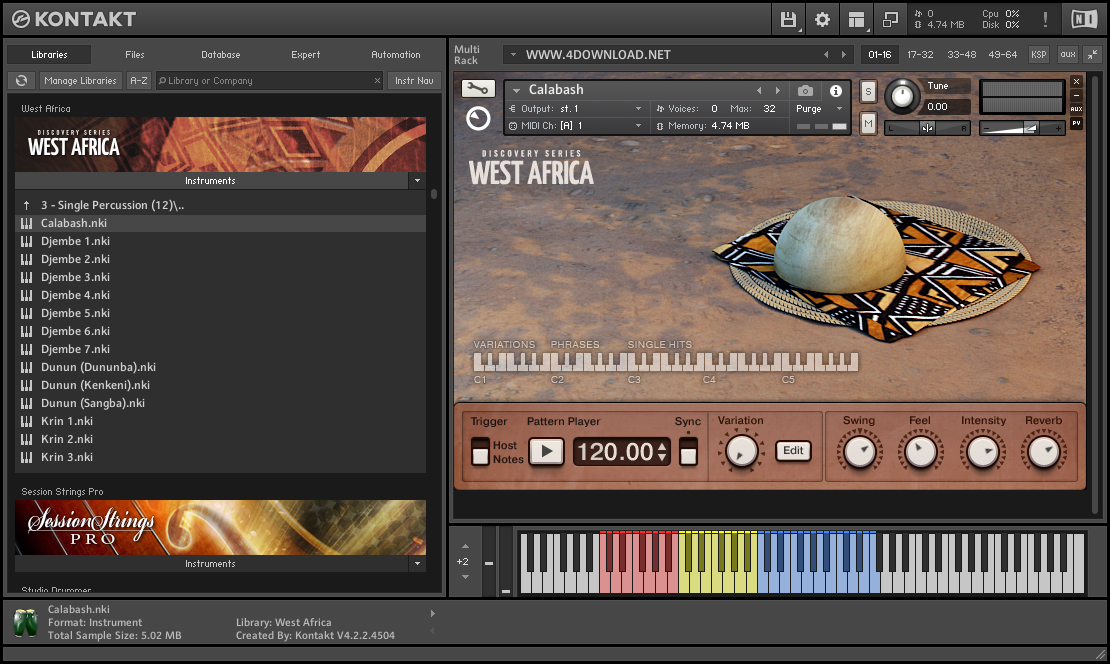
Task: Expand the info pane arrow
Action: click(x=433, y=614)
